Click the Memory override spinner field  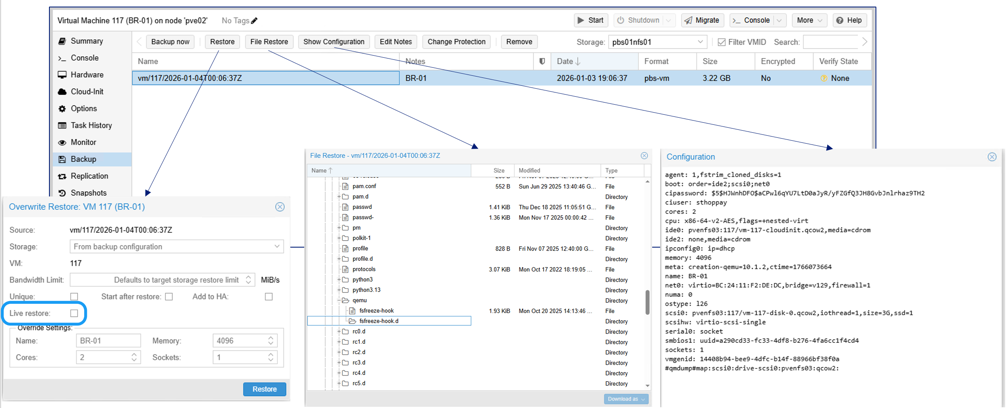pos(237,341)
